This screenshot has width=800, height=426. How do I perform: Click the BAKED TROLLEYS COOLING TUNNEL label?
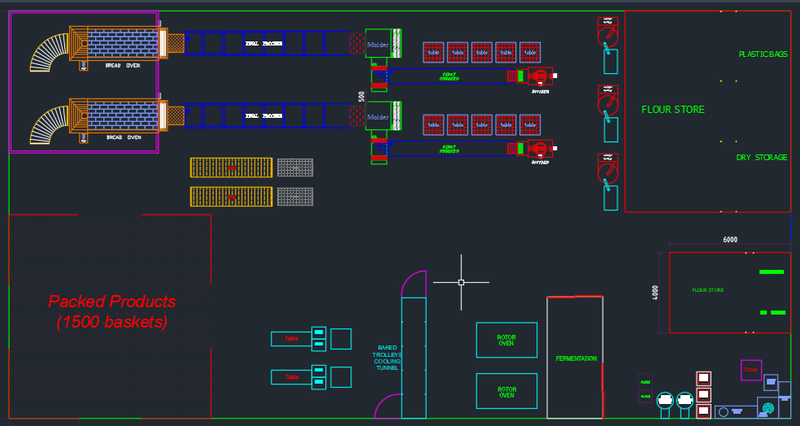[387, 357]
